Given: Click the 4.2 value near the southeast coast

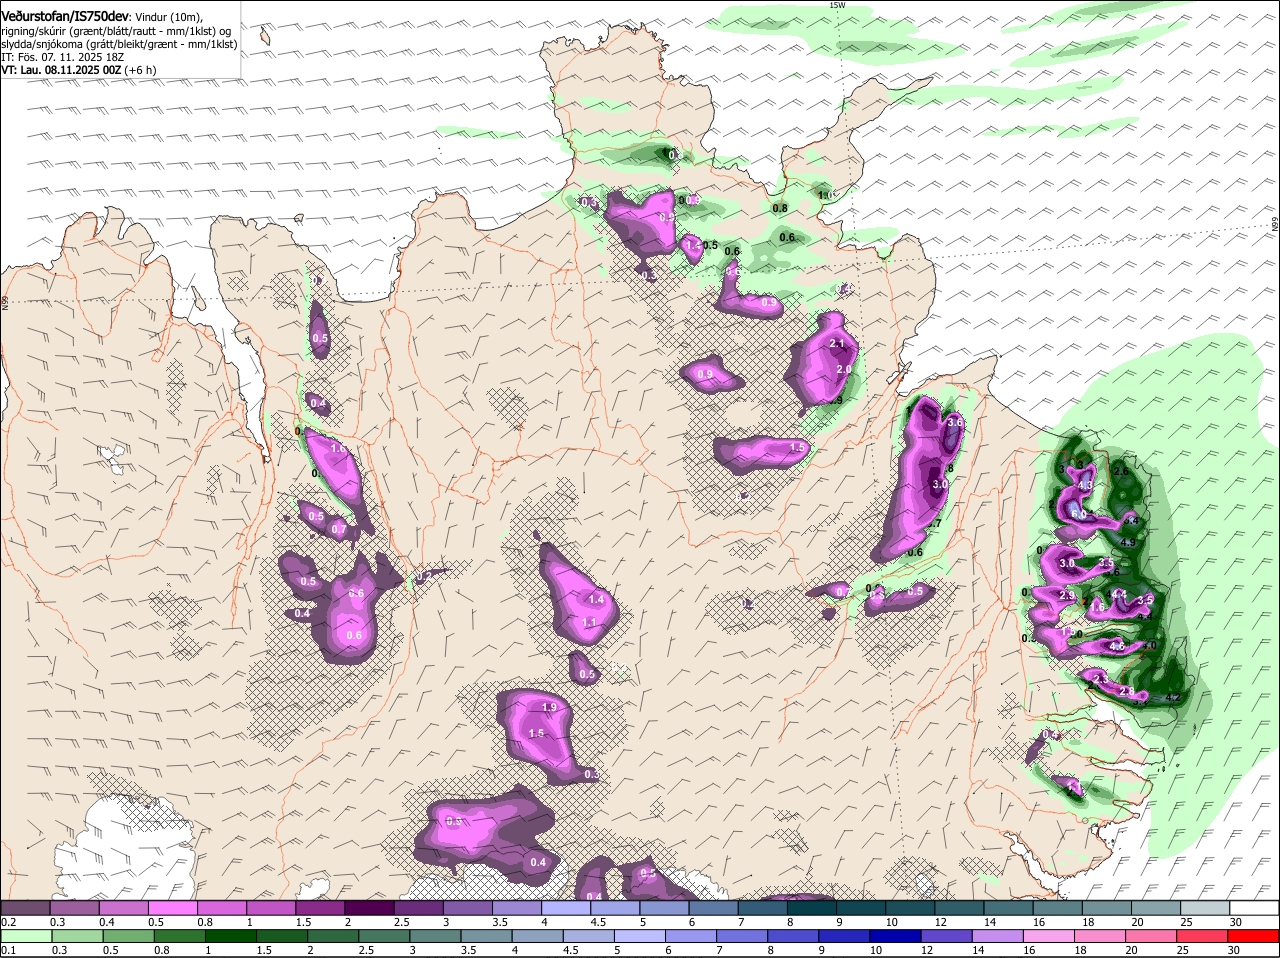Looking at the screenshot, I should [x=1174, y=698].
